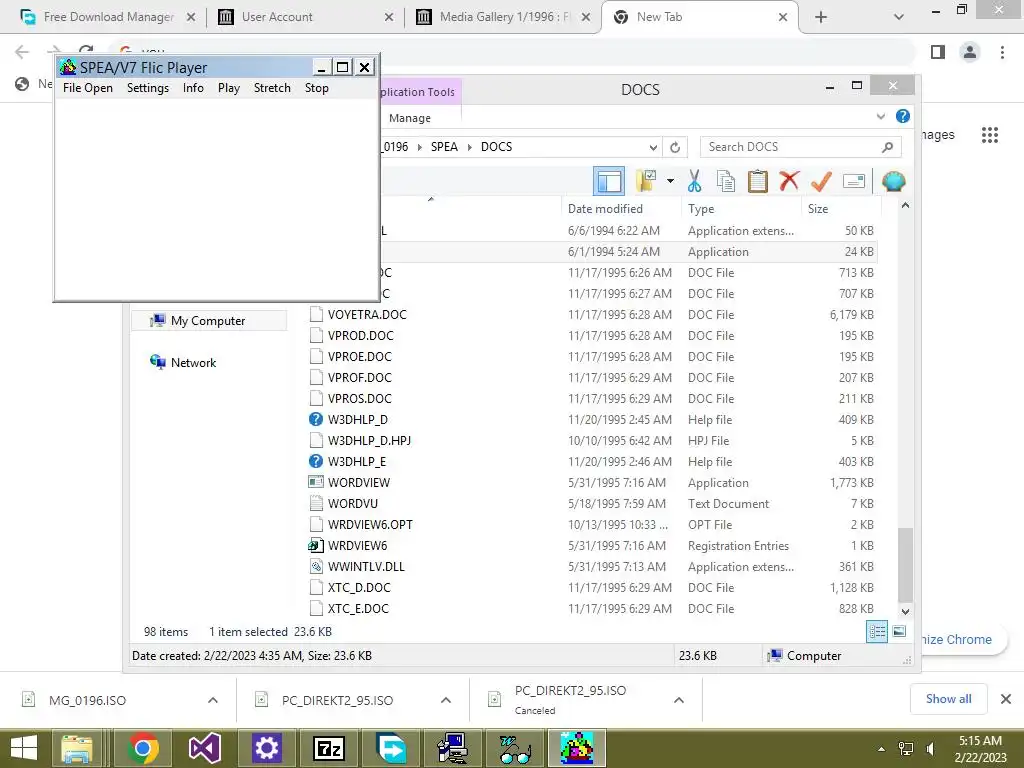Click the folder options checkmark icon
This screenshot has width=1024, height=768.
pyautogui.click(x=646, y=182)
